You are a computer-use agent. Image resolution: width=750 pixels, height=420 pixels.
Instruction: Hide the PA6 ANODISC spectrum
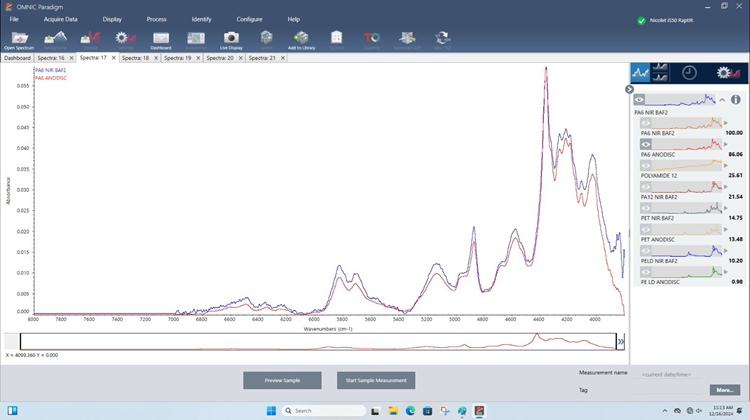coord(646,144)
